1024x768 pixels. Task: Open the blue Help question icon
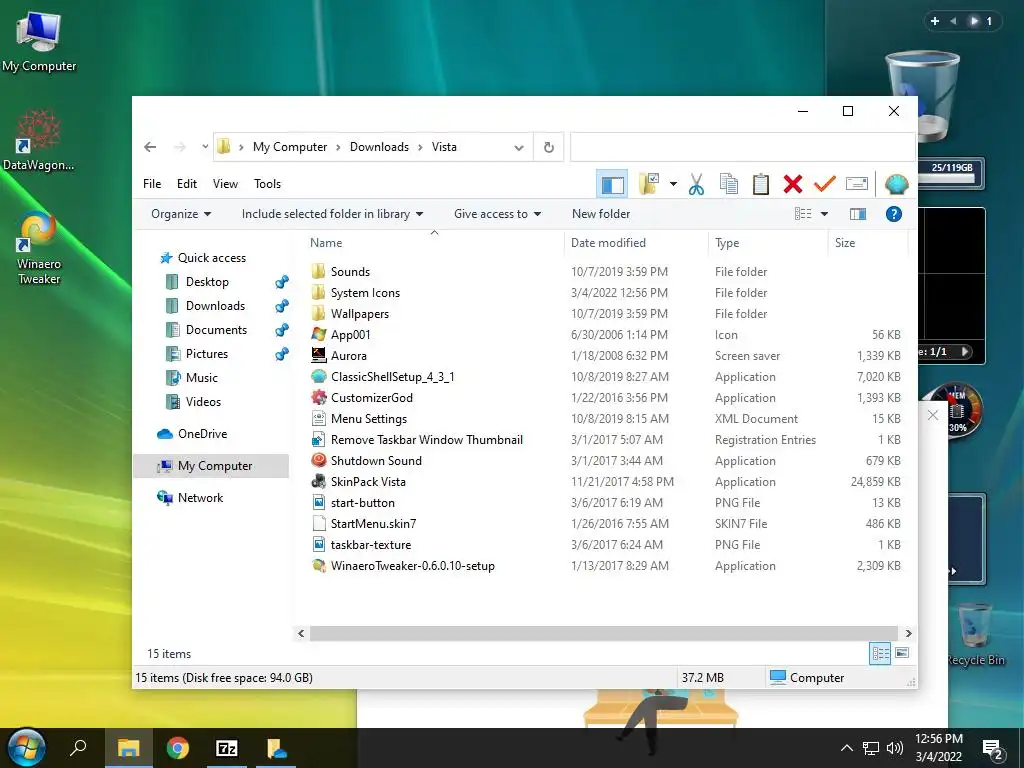(x=893, y=214)
